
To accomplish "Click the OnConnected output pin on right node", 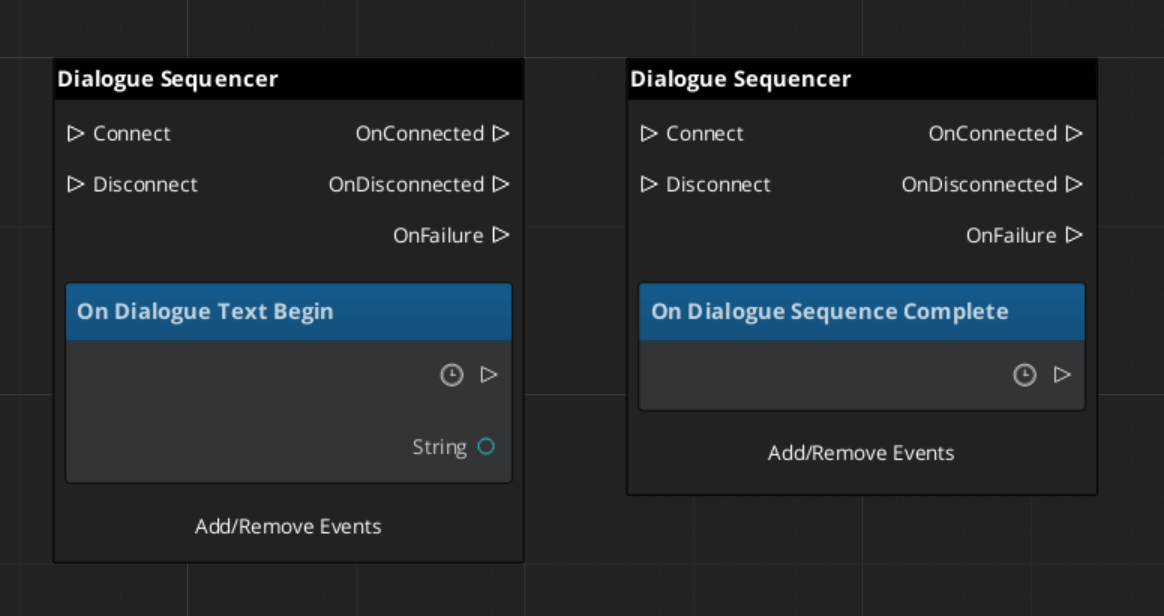I will click(x=1074, y=133).
